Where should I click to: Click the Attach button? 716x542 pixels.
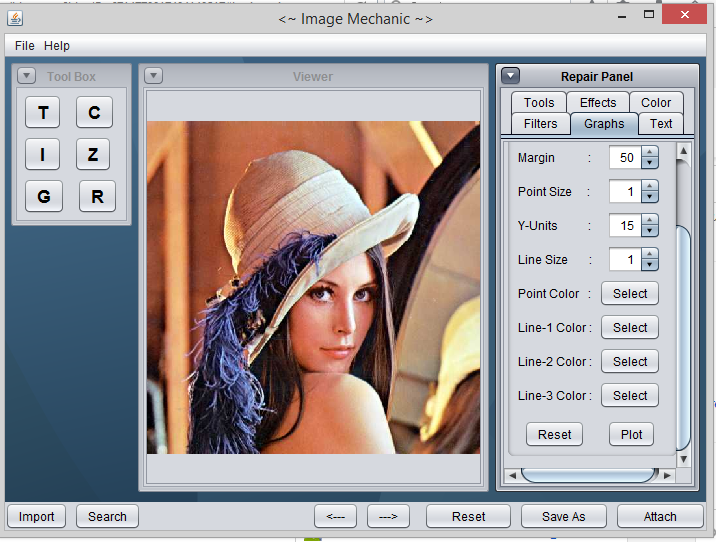pos(660,516)
